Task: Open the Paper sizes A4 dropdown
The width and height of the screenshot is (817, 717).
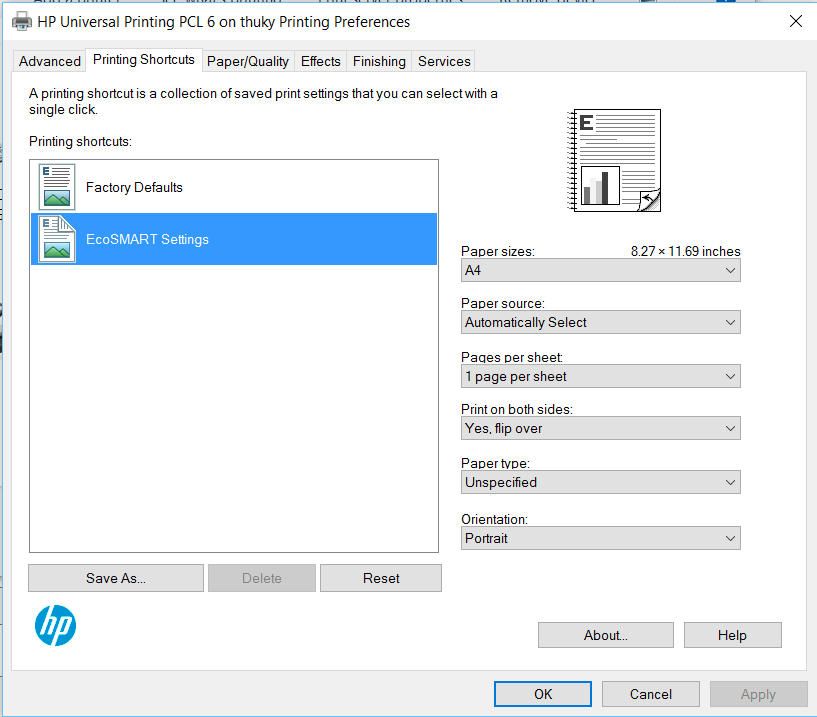Action: tap(600, 270)
